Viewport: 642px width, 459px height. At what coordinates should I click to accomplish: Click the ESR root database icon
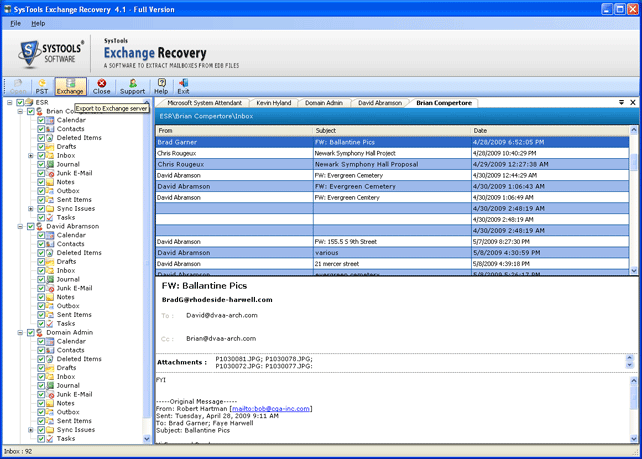click(29, 102)
